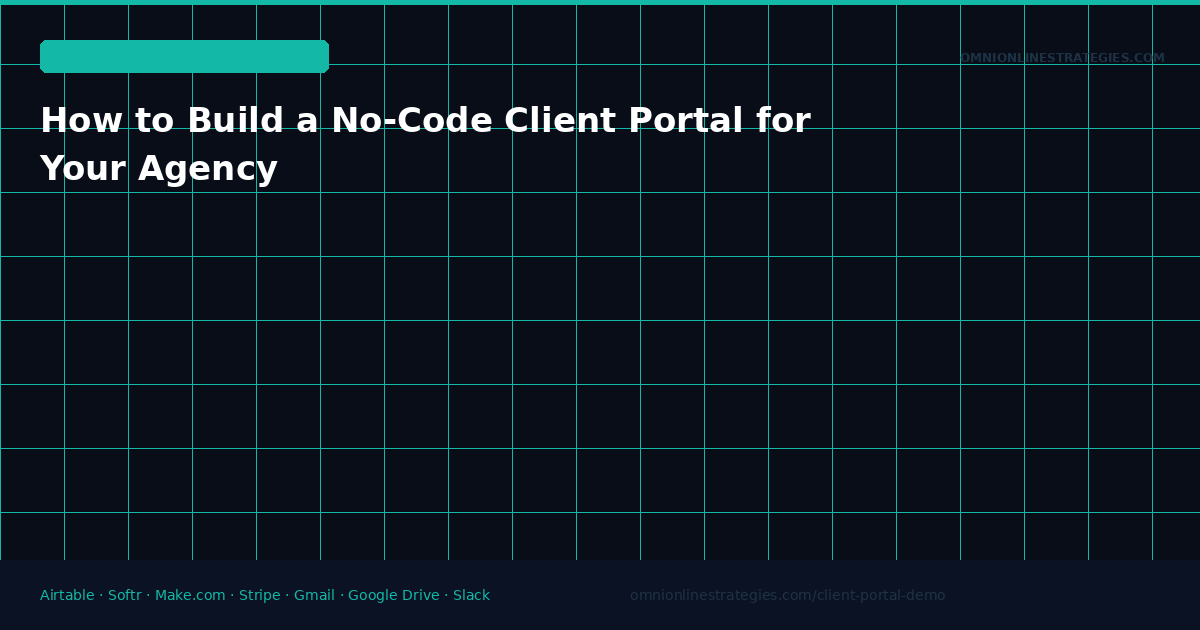Click "Make.com" in the footer tool list

(190, 596)
